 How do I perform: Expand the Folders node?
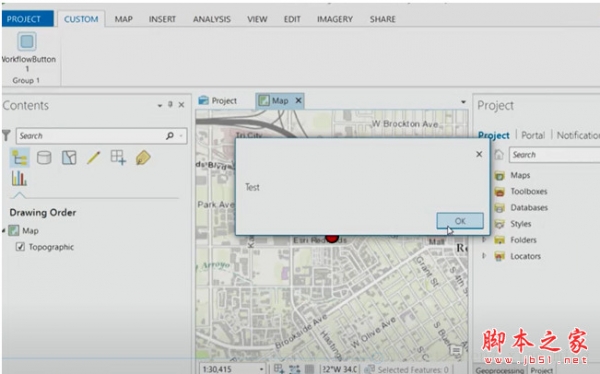484,240
